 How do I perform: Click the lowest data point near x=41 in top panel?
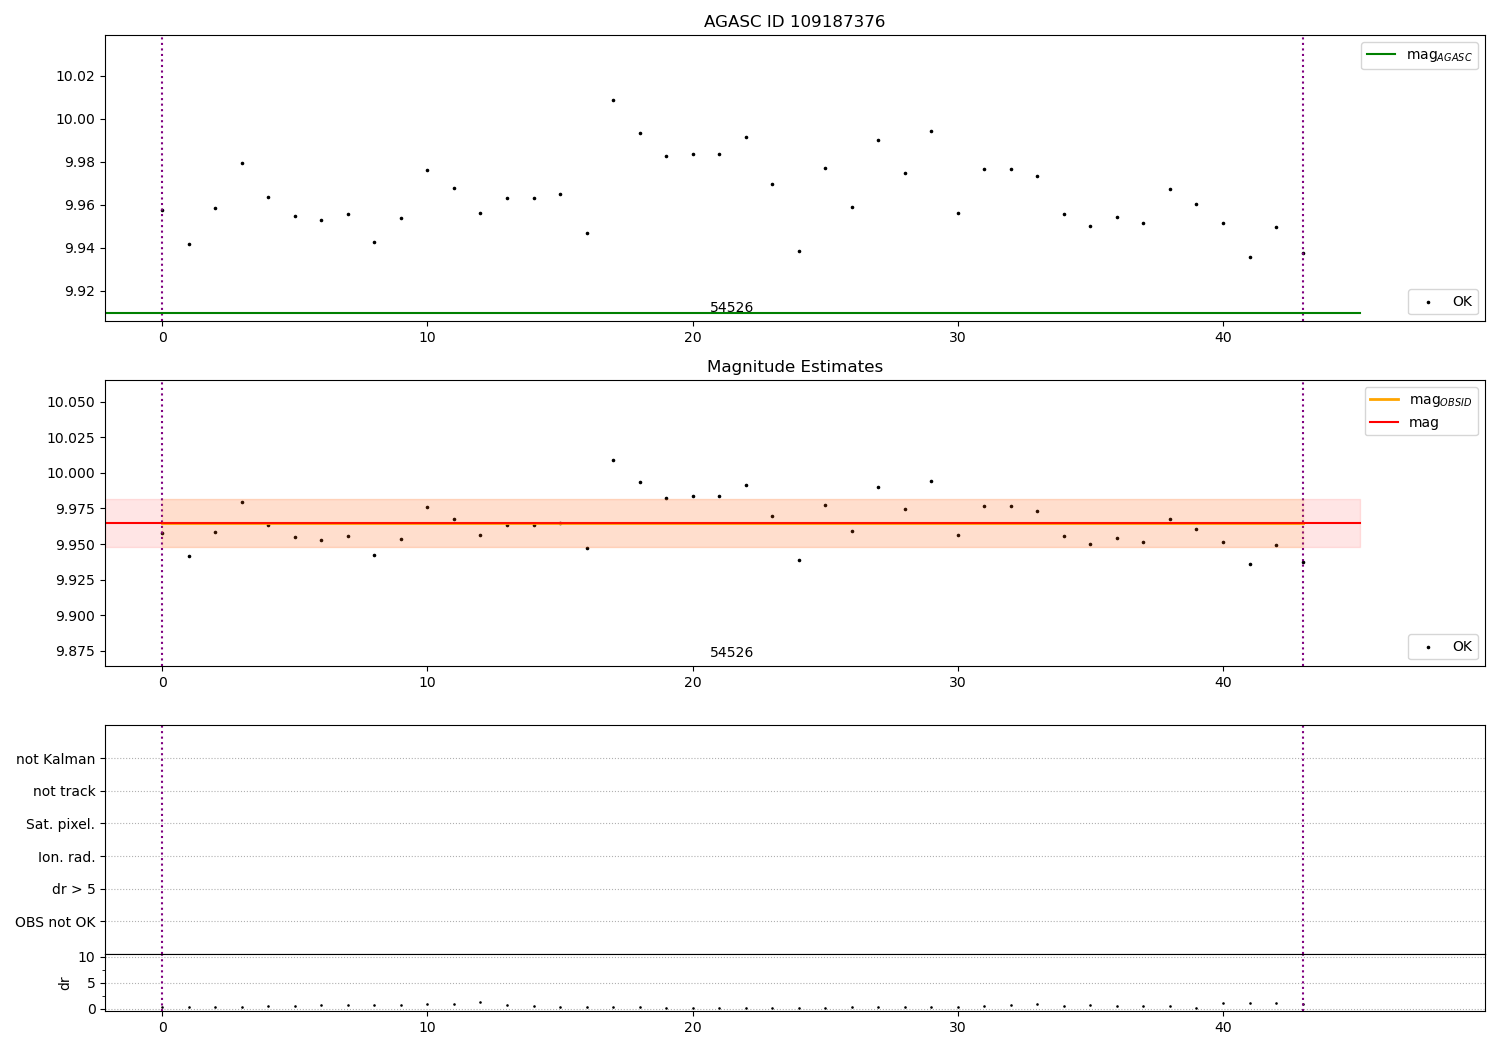(1250, 257)
